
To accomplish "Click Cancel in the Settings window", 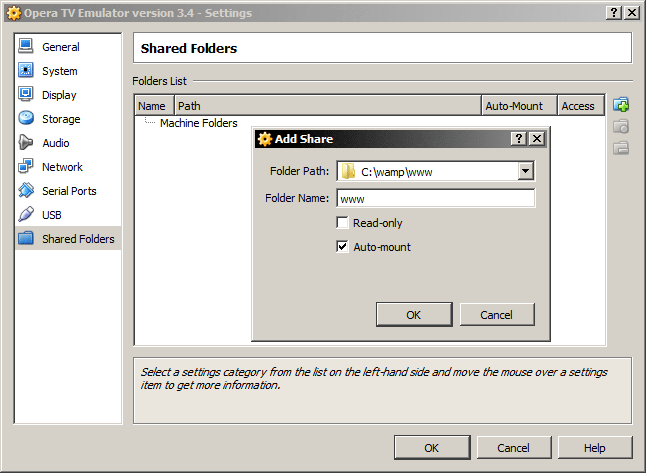I will tap(514, 447).
